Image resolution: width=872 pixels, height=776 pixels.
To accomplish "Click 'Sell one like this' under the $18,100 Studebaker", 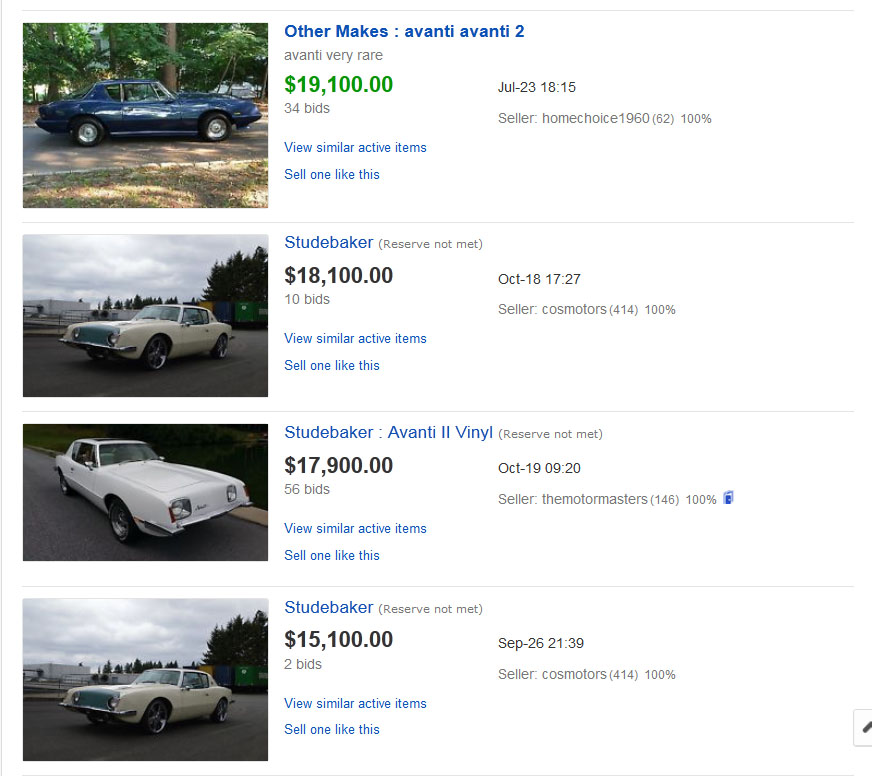I will 332,365.
